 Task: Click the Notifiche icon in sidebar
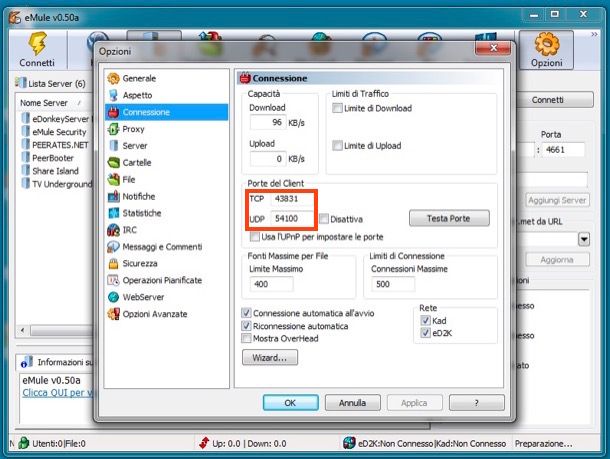point(113,196)
